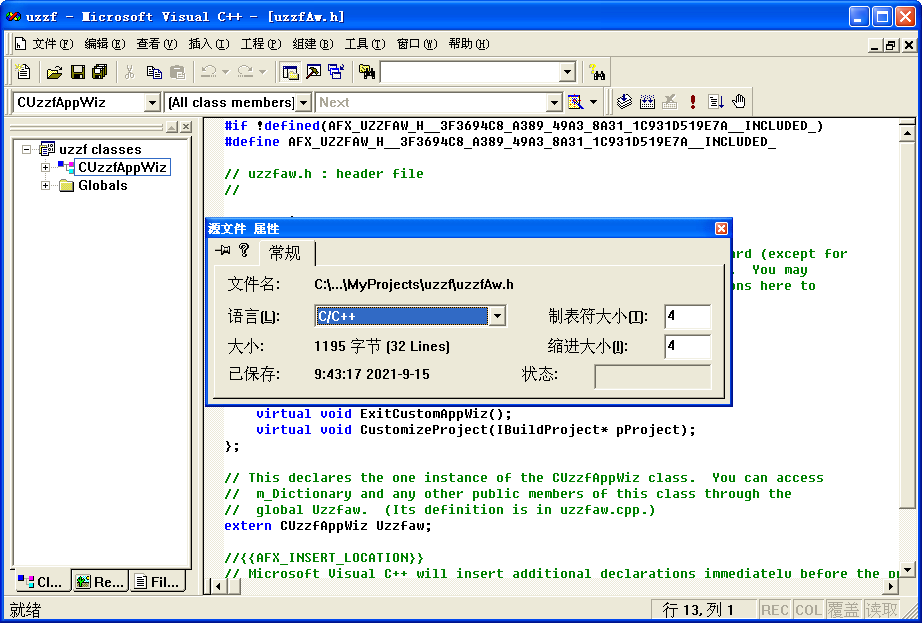The image size is (922, 623).
Task: Compile the file with the Compile icon
Action: click(624, 102)
